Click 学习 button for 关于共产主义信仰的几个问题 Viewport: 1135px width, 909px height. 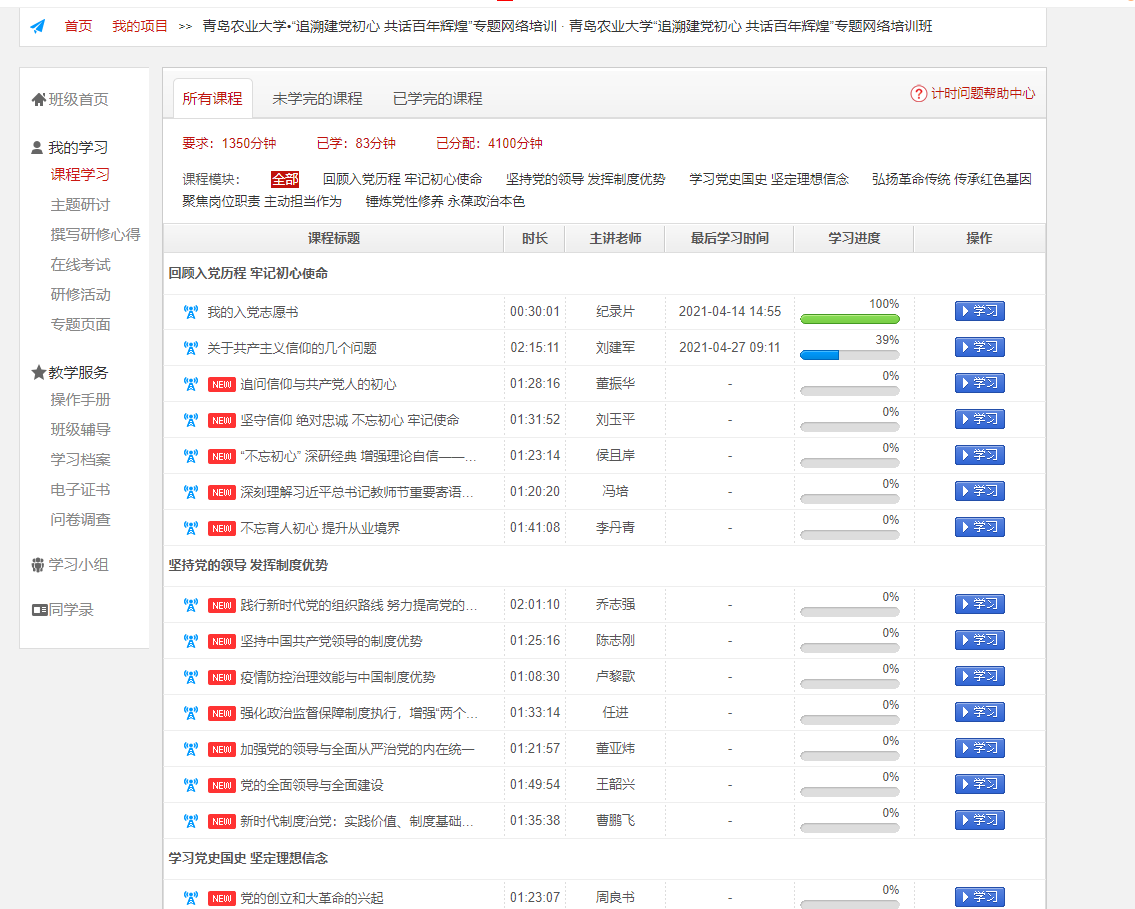(x=979, y=347)
